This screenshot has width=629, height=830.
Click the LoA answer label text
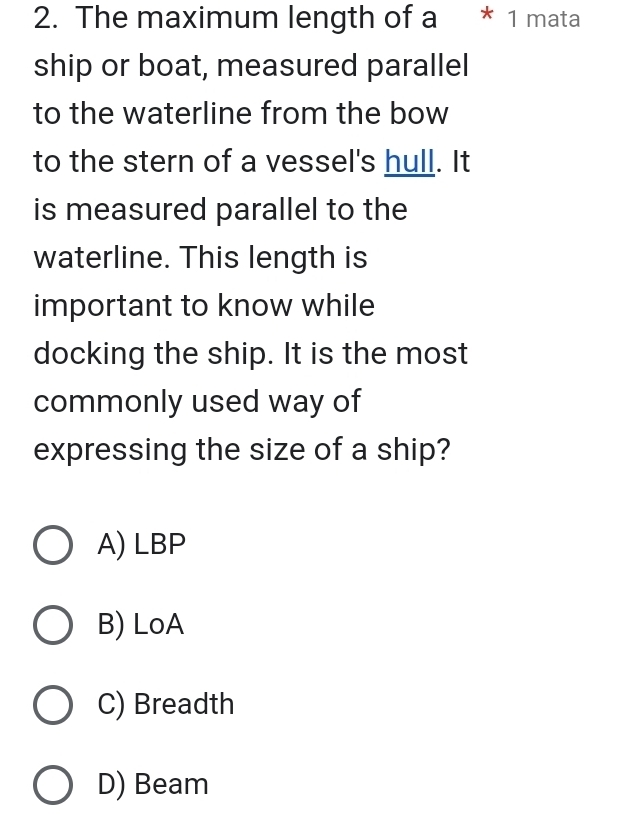[x=141, y=625]
